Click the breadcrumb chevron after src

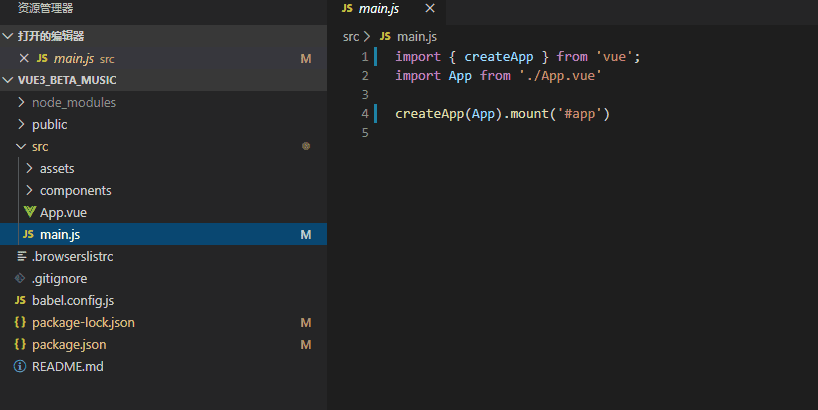(x=367, y=37)
